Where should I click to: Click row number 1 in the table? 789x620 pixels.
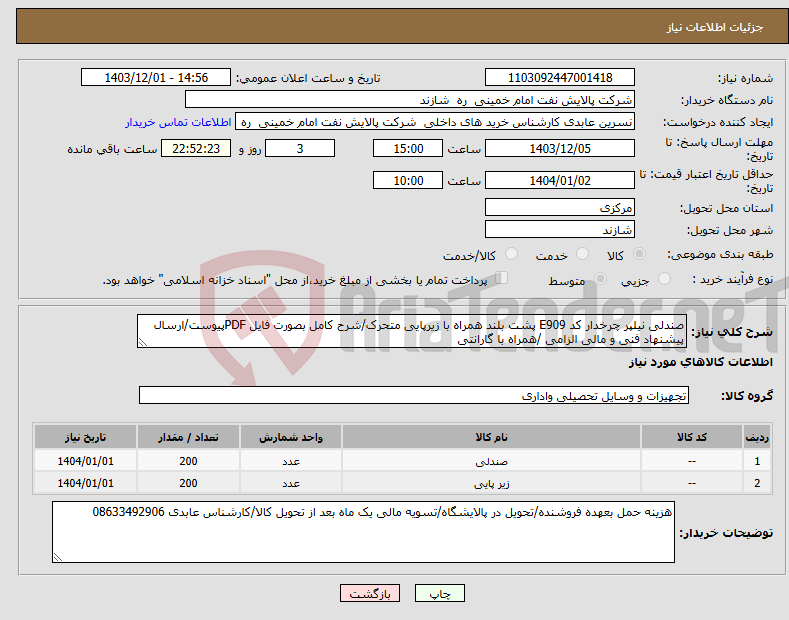[x=757, y=460]
